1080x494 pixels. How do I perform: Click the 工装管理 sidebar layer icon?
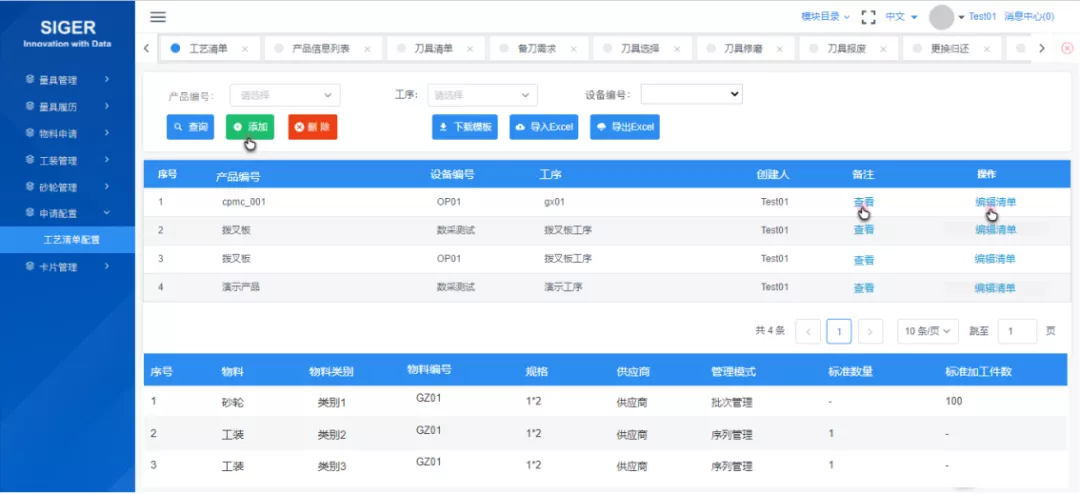(30, 160)
